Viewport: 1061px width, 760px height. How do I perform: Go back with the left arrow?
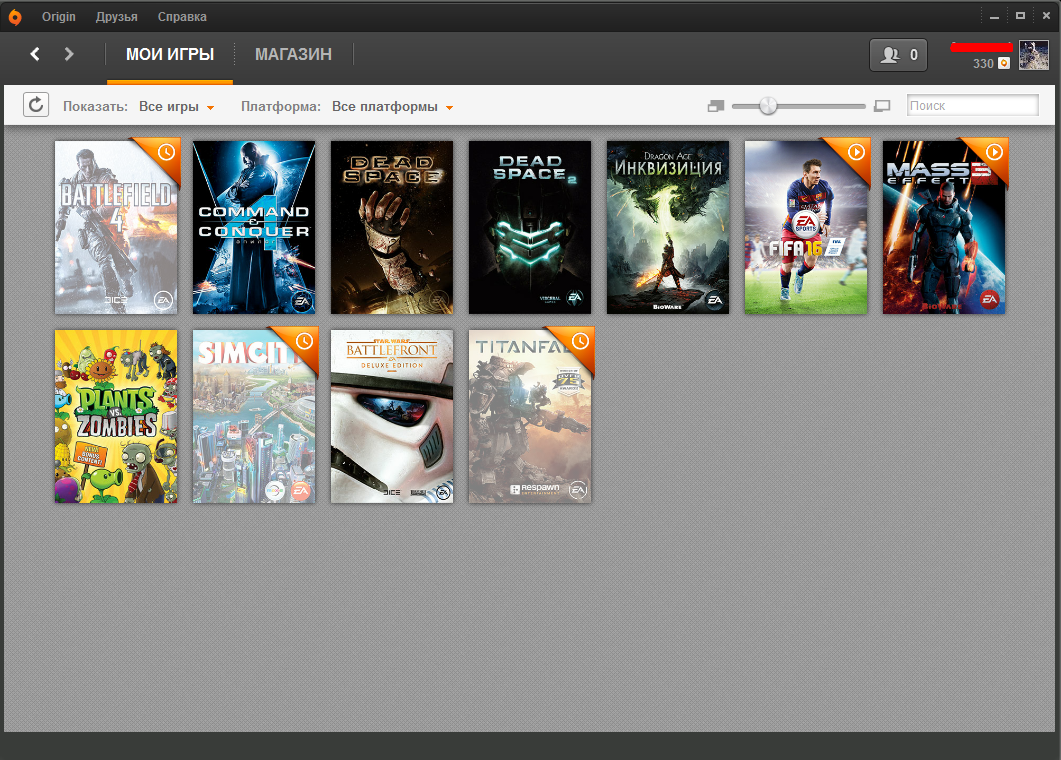[x=35, y=54]
